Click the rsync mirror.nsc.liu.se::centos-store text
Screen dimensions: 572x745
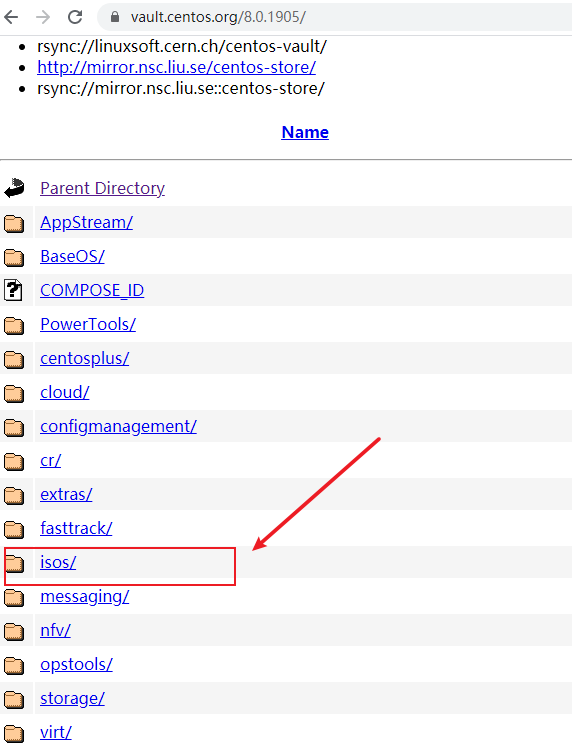point(181,88)
